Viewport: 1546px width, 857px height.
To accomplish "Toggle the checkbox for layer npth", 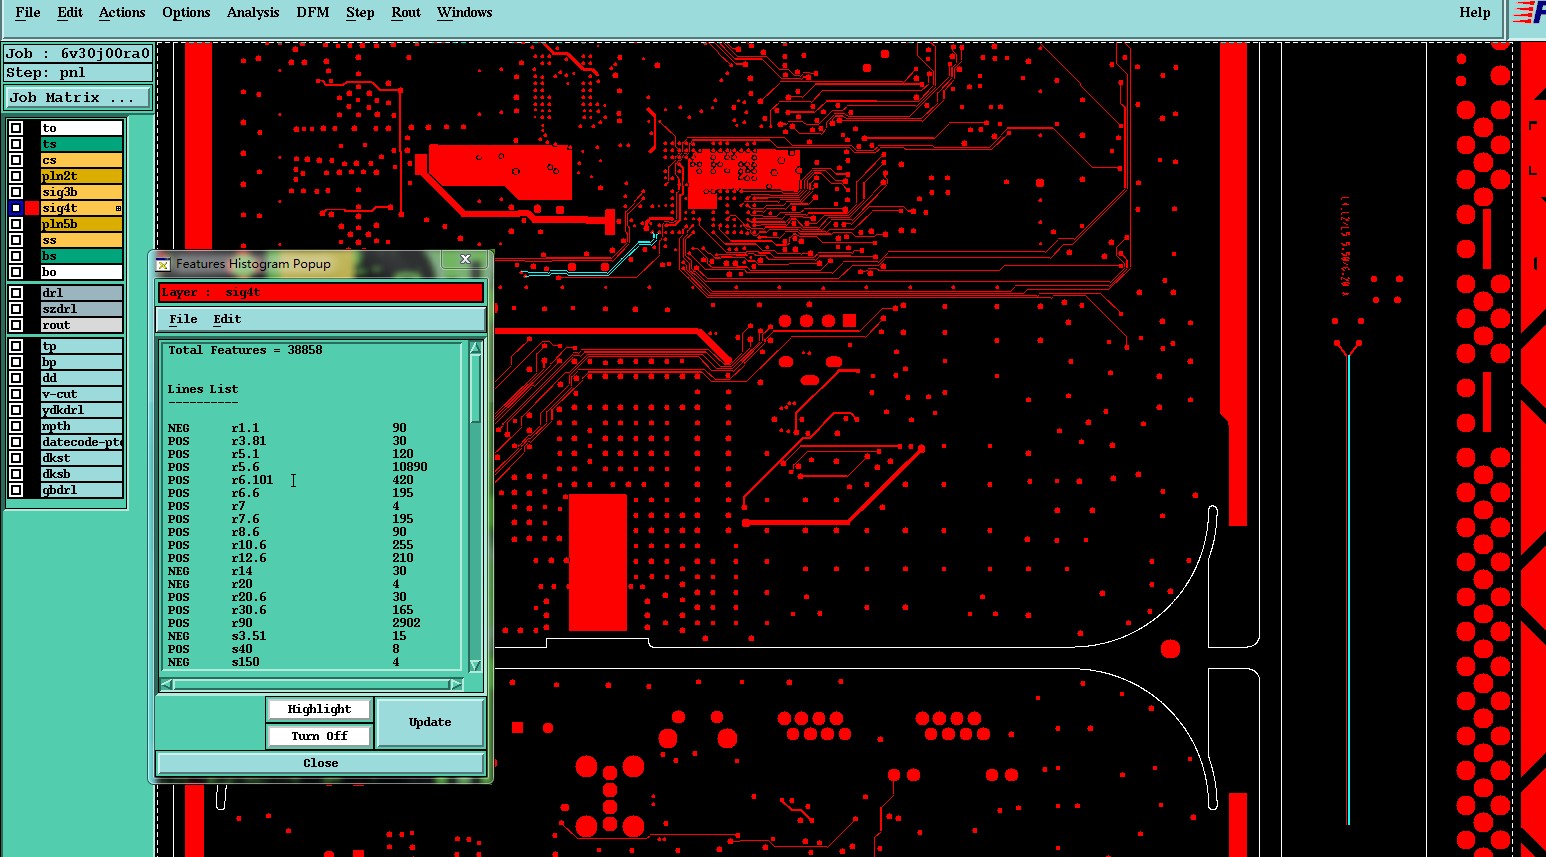I will [x=16, y=426].
